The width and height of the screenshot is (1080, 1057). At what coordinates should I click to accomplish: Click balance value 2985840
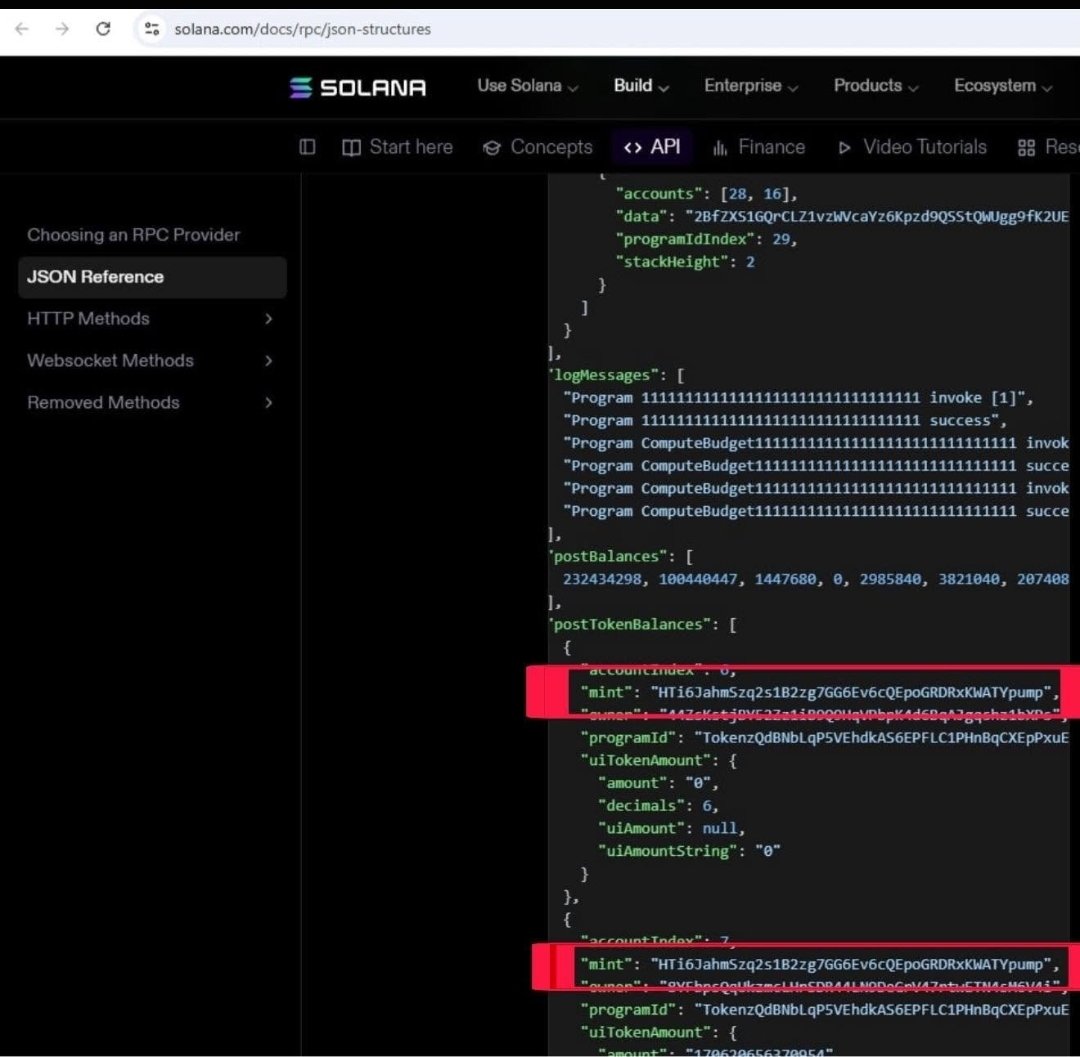pyautogui.click(x=890, y=579)
